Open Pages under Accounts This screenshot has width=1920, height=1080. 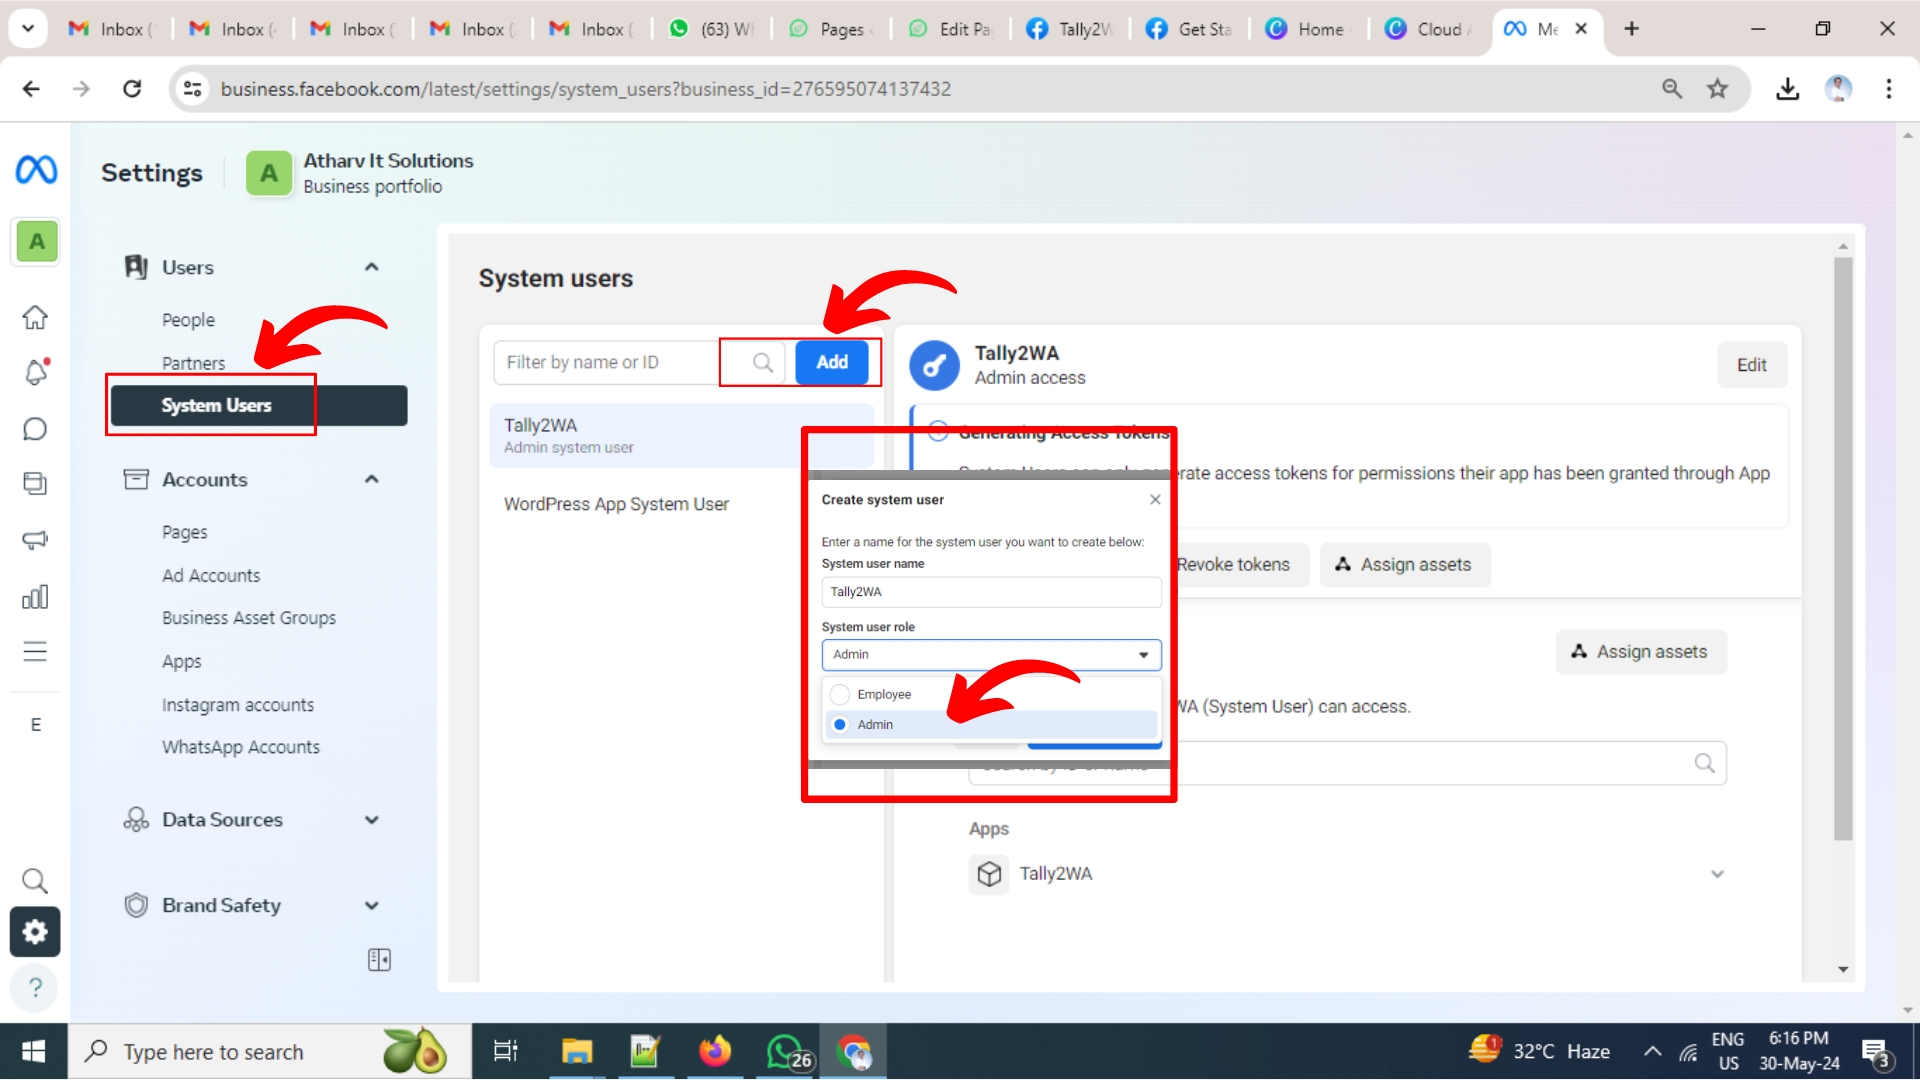point(185,533)
